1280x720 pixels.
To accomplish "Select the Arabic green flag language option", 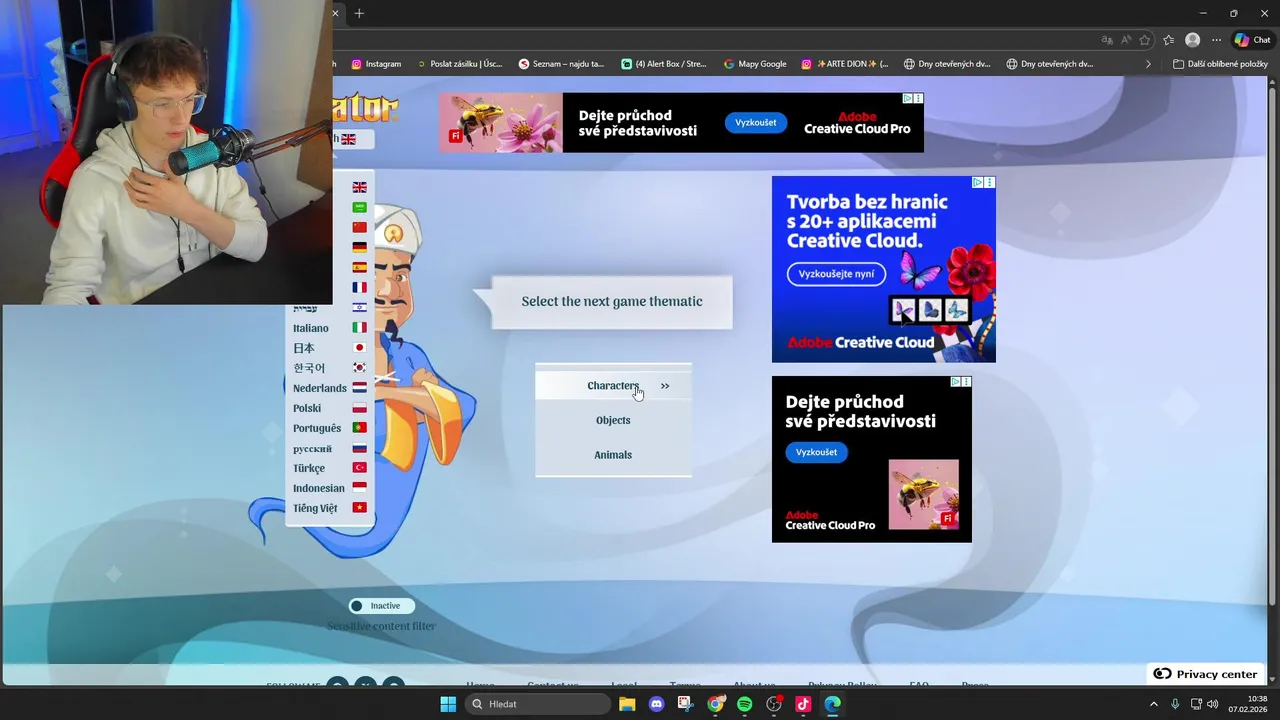I will point(359,207).
